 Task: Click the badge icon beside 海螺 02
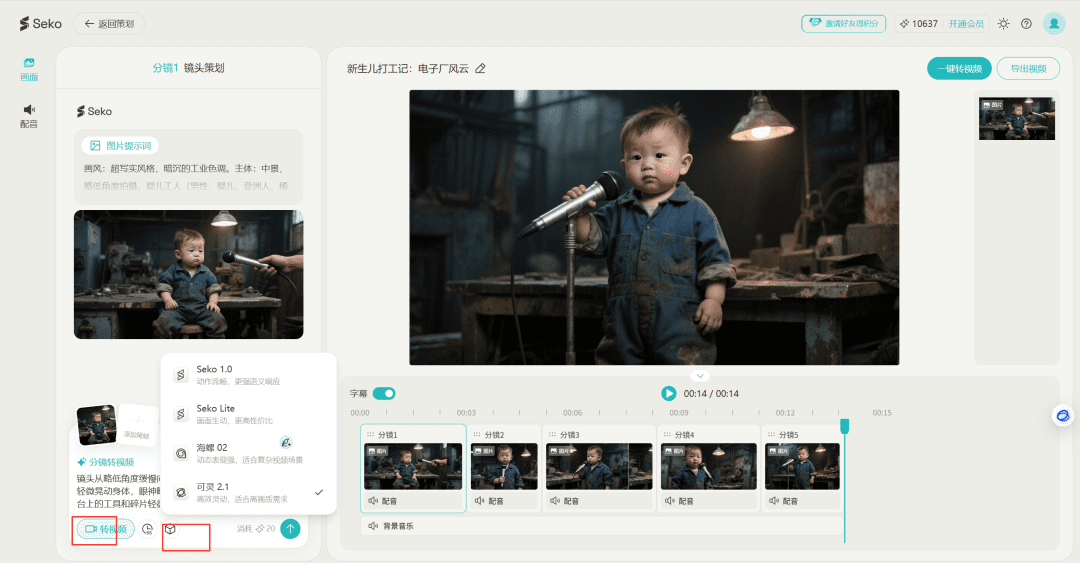286,442
